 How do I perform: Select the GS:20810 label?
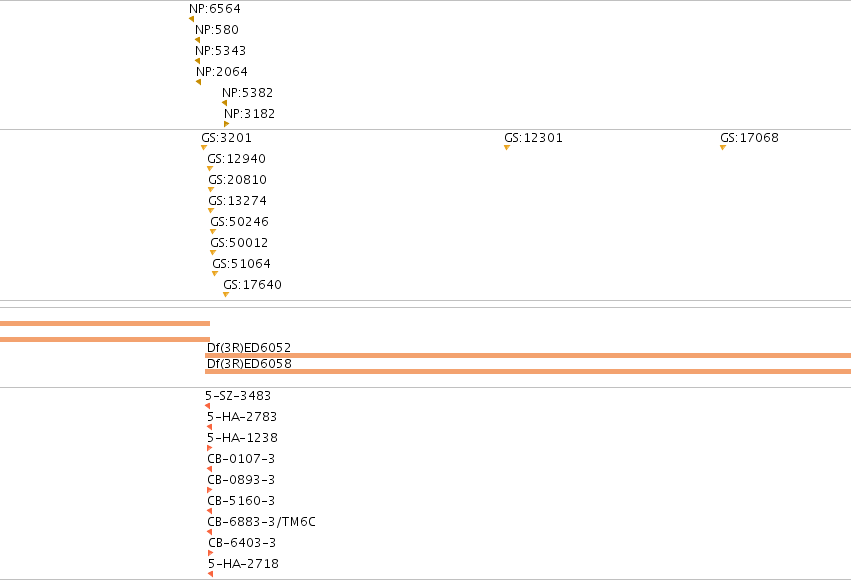(238, 180)
